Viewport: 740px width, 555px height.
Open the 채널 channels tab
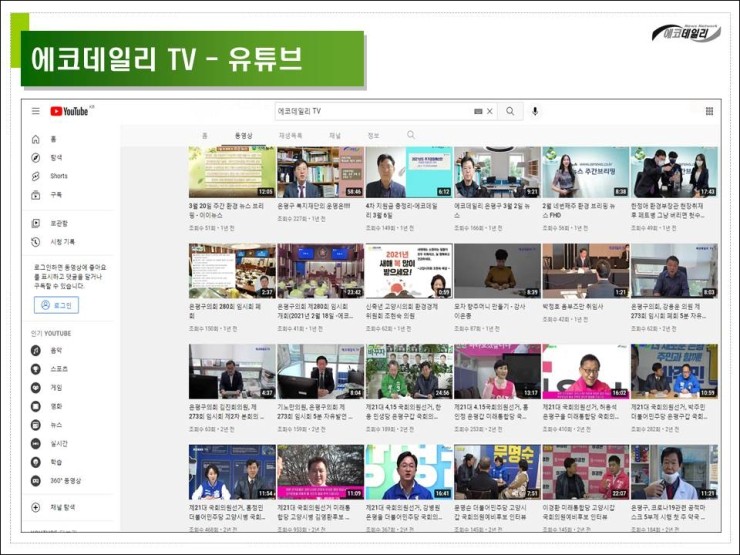(x=335, y=135)
